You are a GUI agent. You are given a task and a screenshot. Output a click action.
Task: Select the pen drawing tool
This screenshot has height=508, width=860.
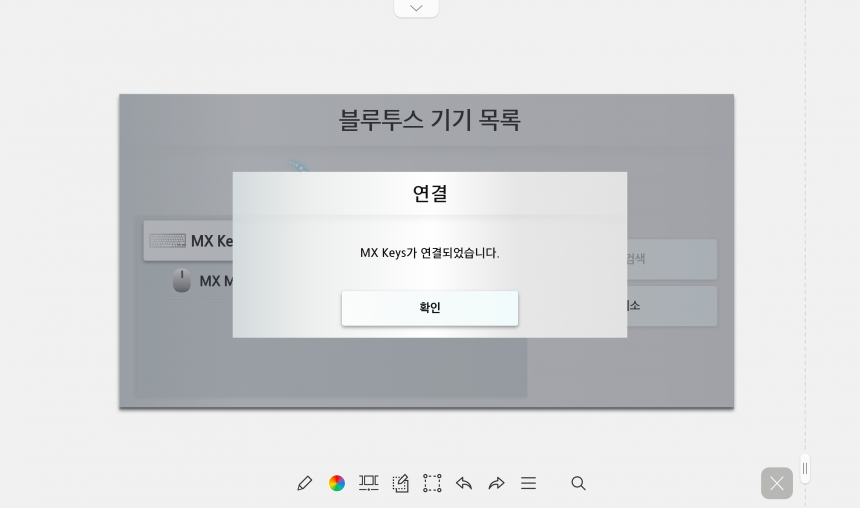[x=305, y=483]
